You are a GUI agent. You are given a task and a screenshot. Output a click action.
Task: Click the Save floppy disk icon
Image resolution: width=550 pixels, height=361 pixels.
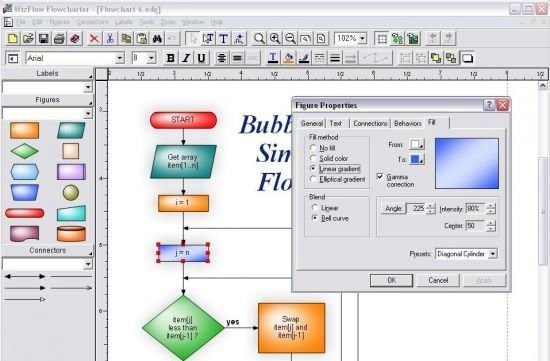43,38
